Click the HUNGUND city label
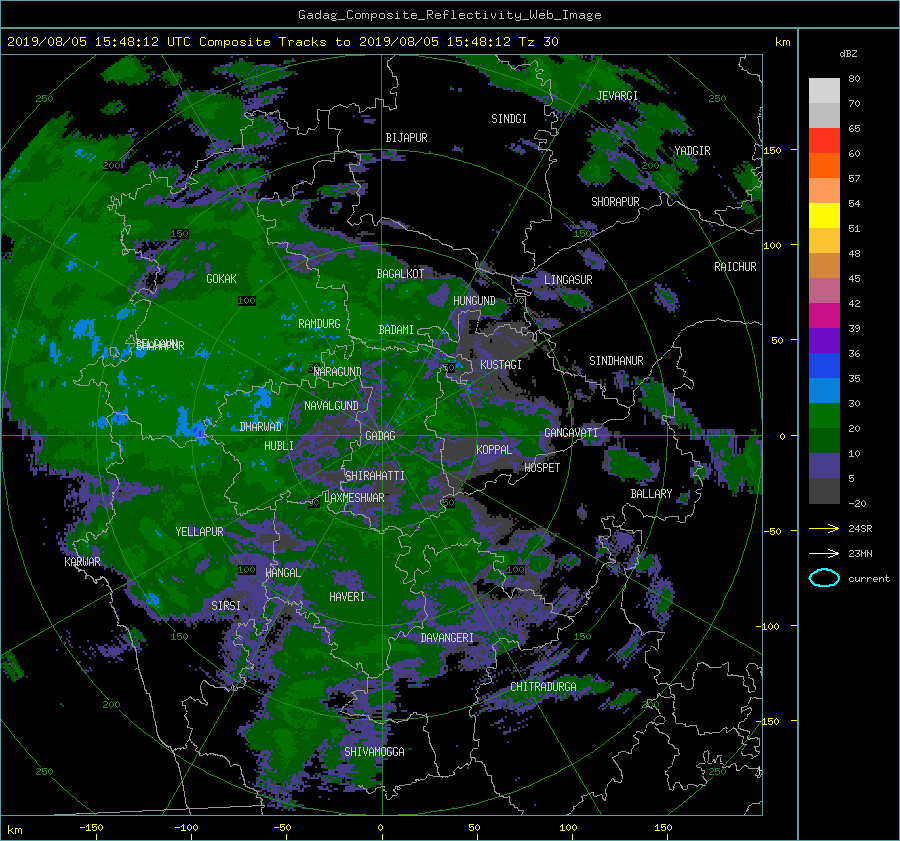This screenshot has width=900, height=841. pos(474,301)
